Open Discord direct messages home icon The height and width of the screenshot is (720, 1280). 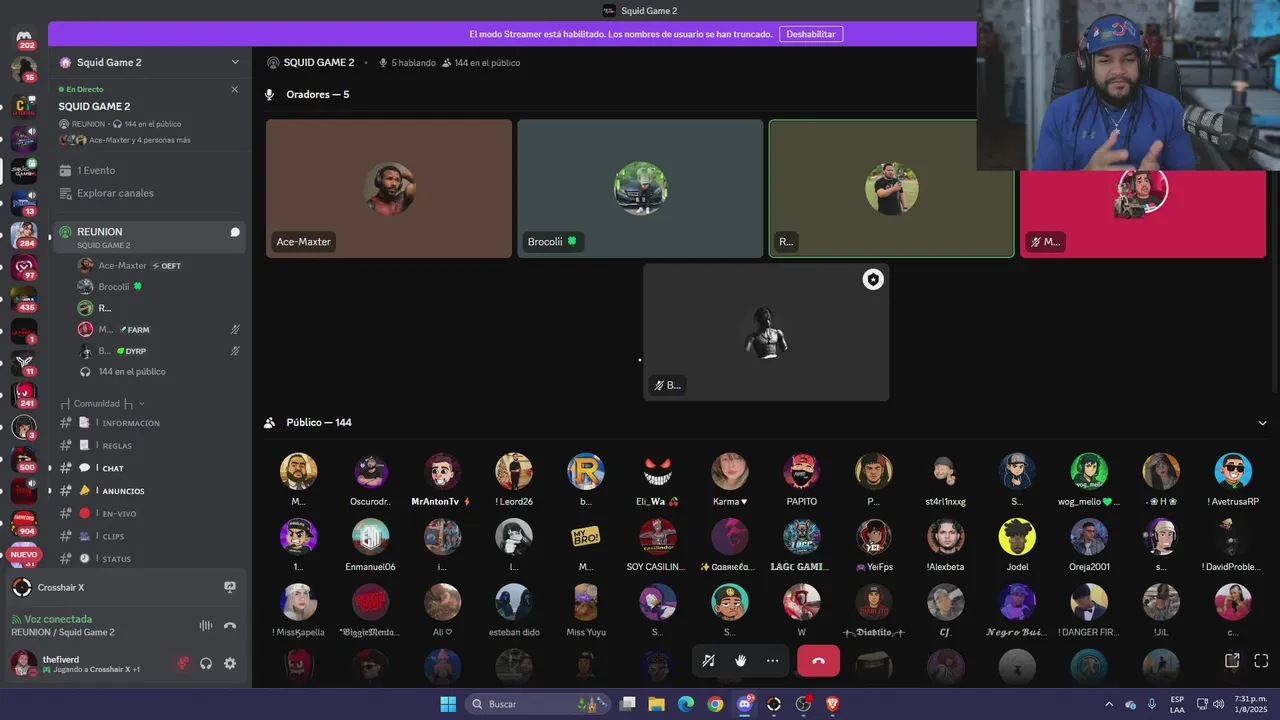pyautogui.click(x=24, y=38)
